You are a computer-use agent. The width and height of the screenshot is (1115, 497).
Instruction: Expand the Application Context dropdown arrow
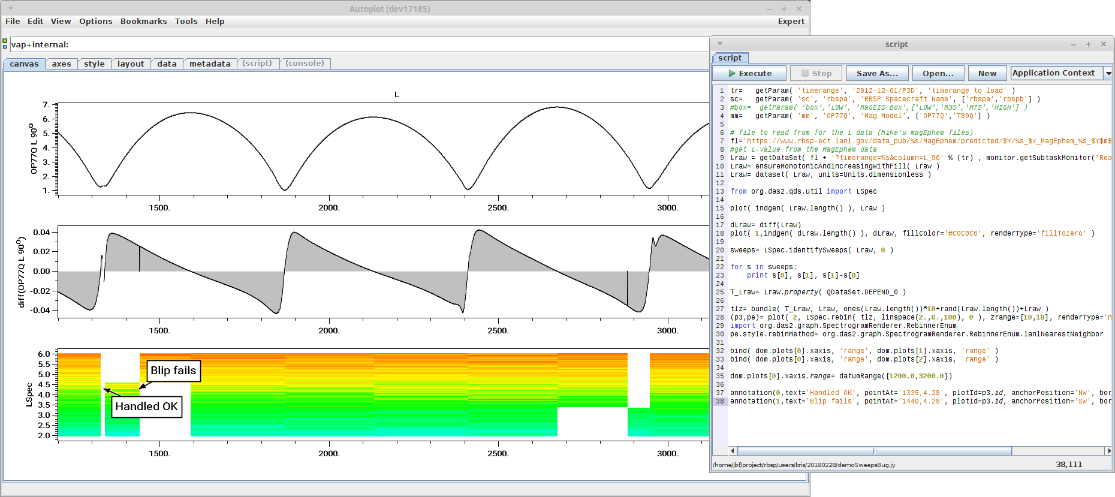[1108, 73]
